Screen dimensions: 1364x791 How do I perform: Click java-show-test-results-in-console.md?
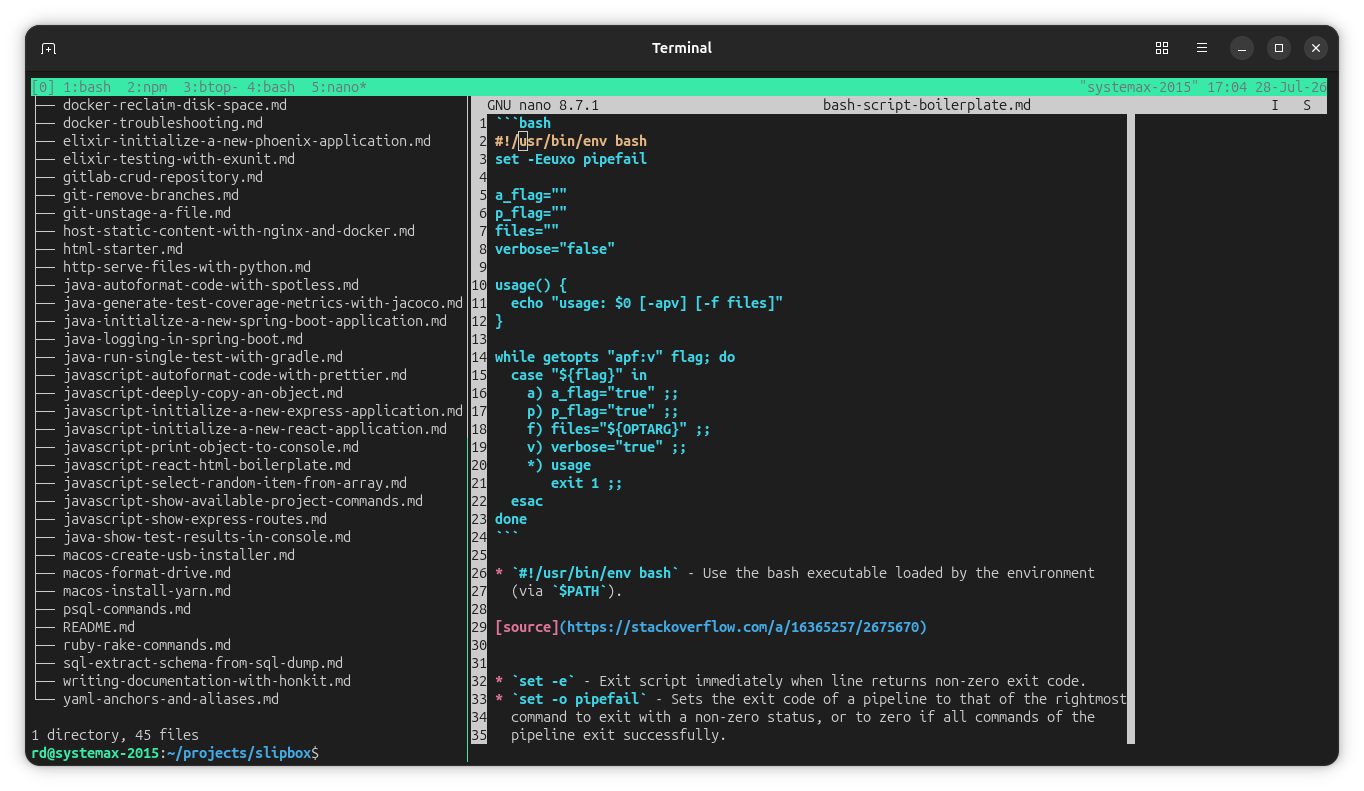pos(207,537)
